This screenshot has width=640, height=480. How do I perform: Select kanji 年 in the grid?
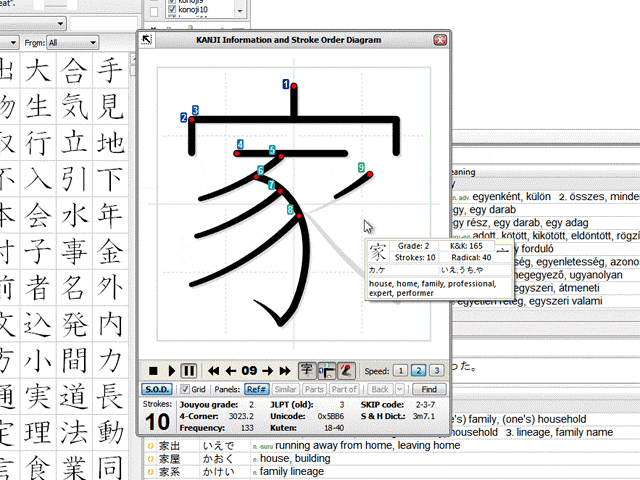[110, 215]
